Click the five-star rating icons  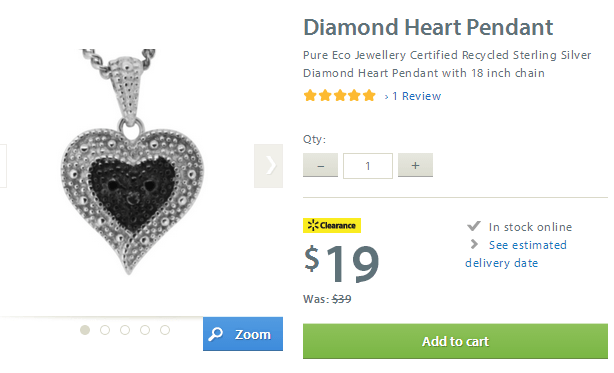click(x=340, y=96)
